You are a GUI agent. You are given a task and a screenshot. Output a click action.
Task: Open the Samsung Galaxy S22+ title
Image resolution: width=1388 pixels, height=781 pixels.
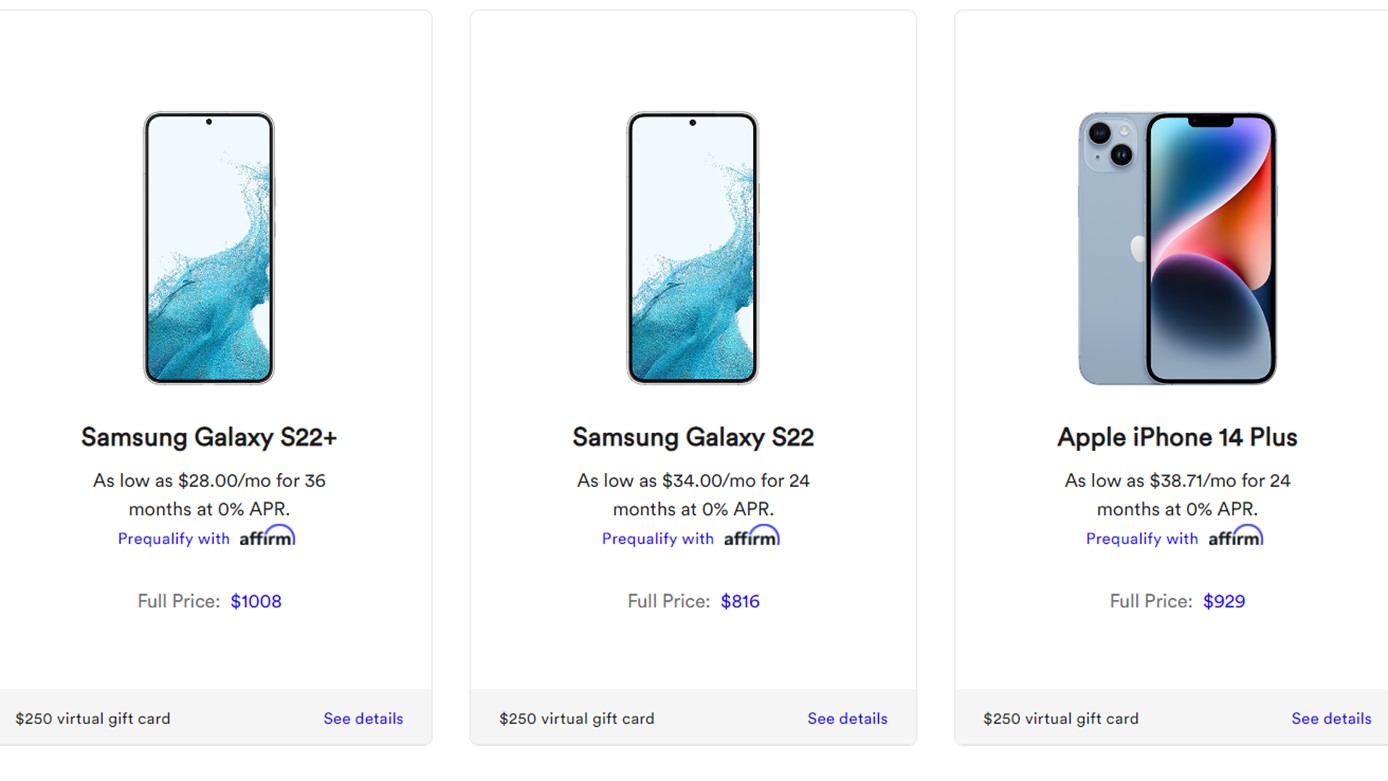tap(209, 437)
